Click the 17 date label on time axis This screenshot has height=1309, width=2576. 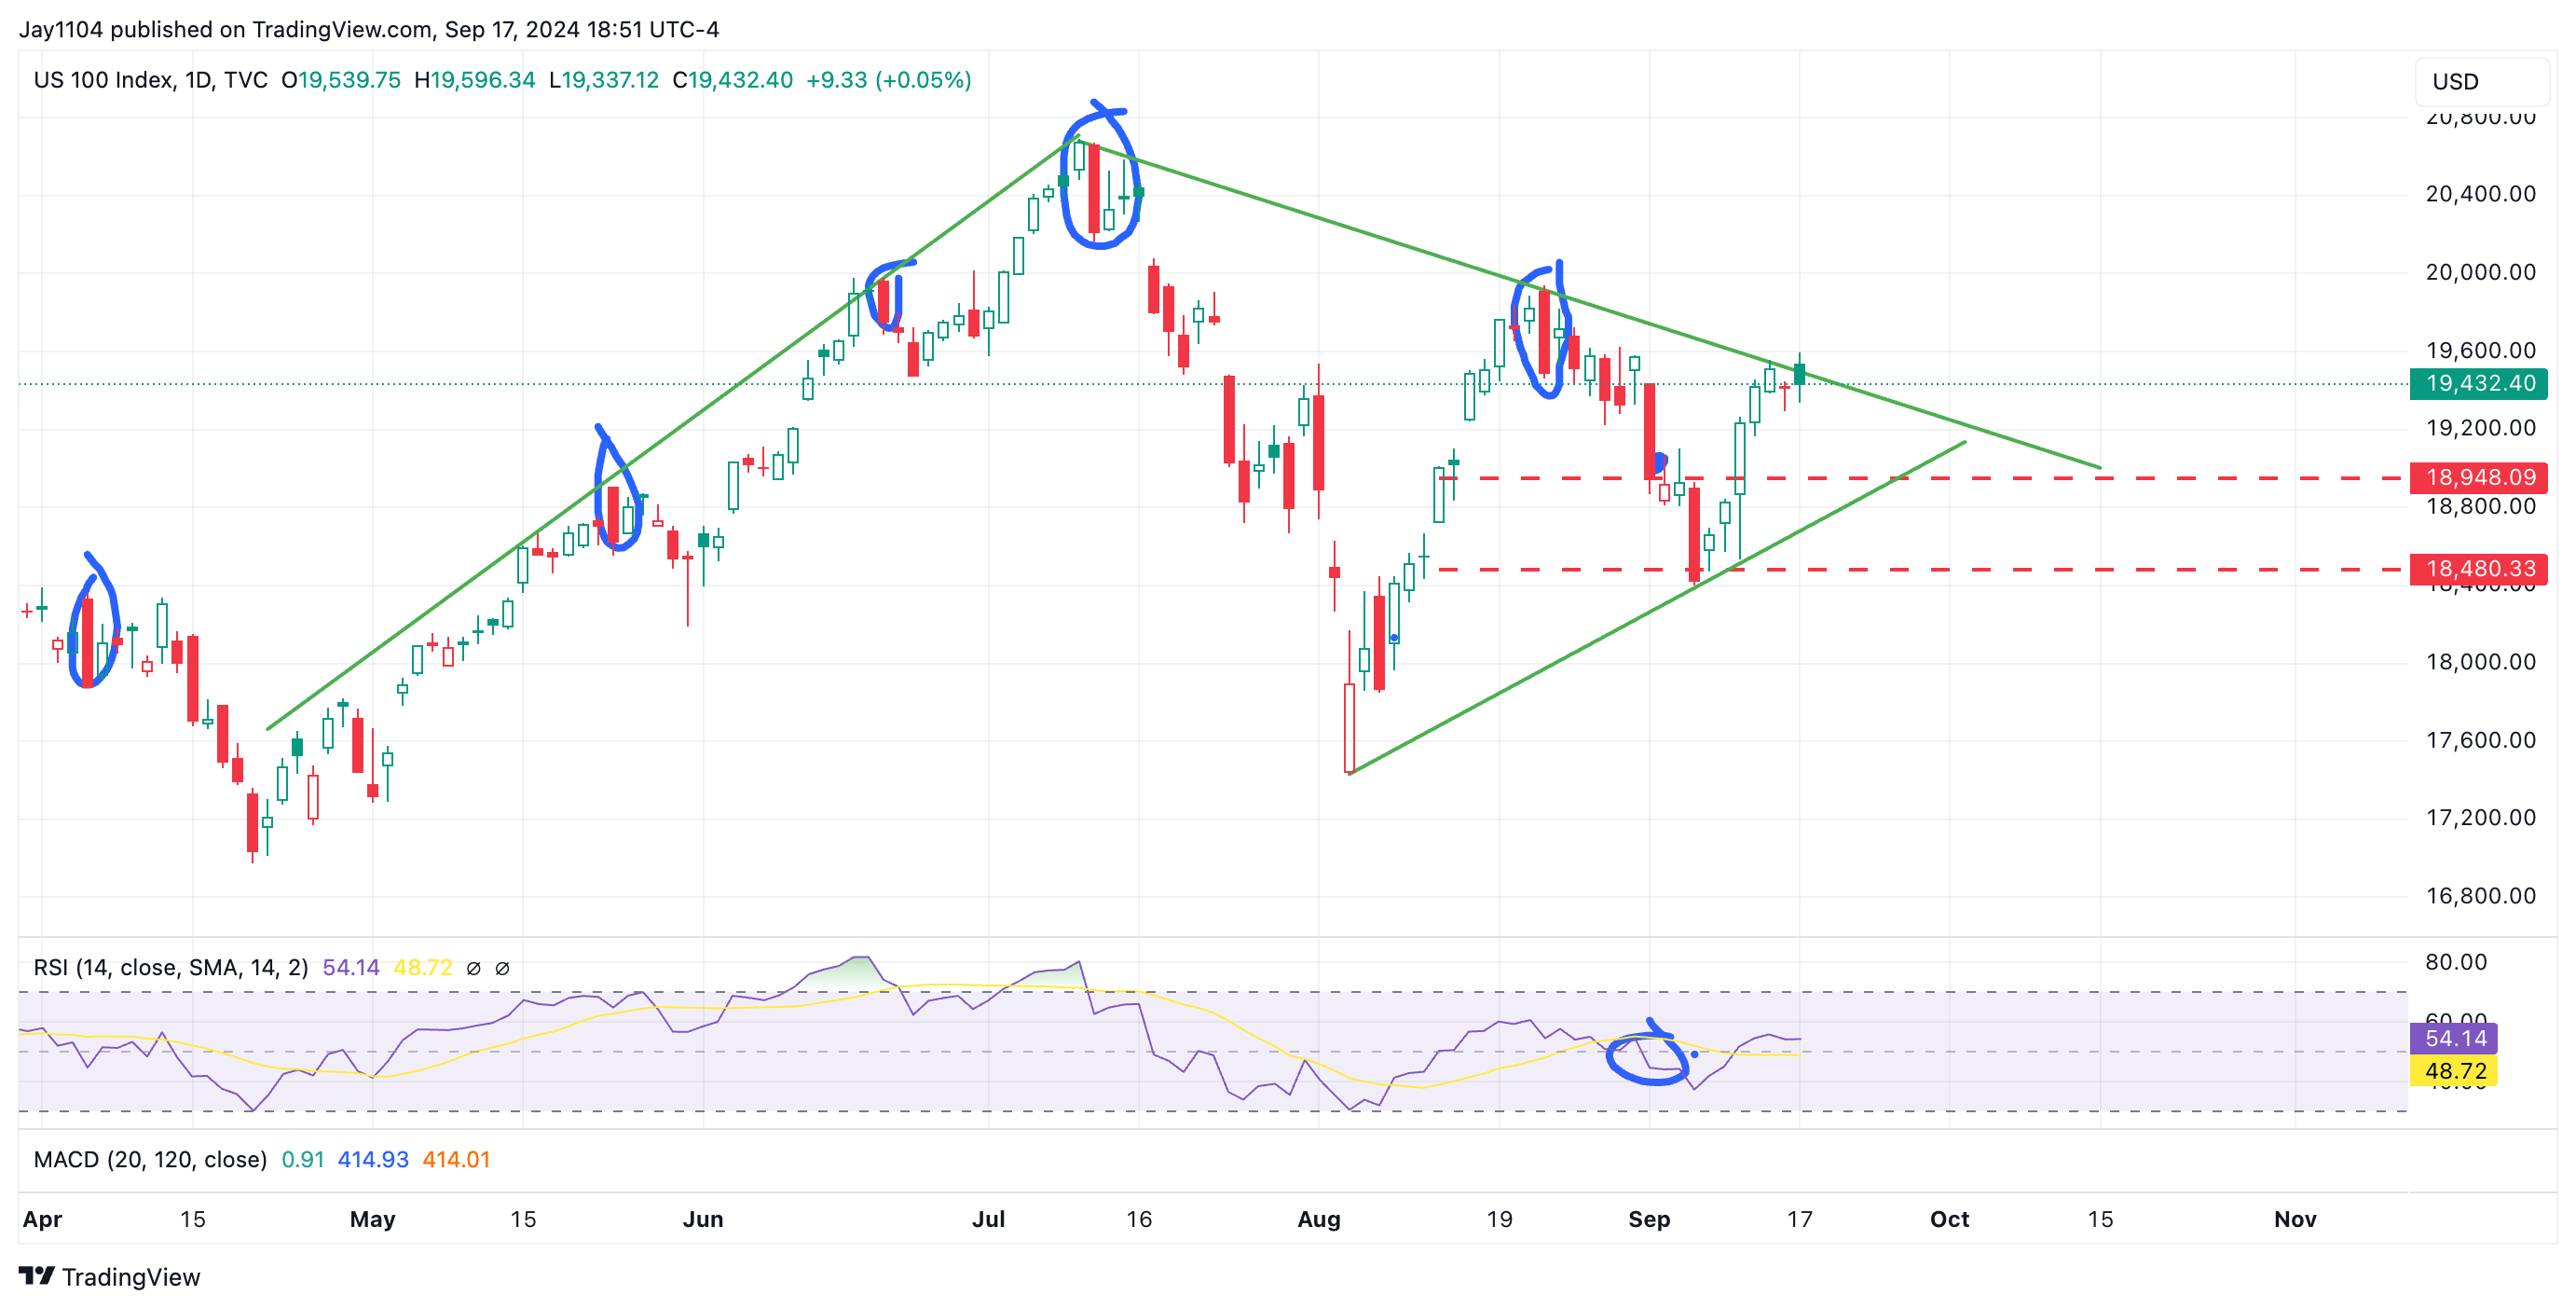pos(1799,1219)
